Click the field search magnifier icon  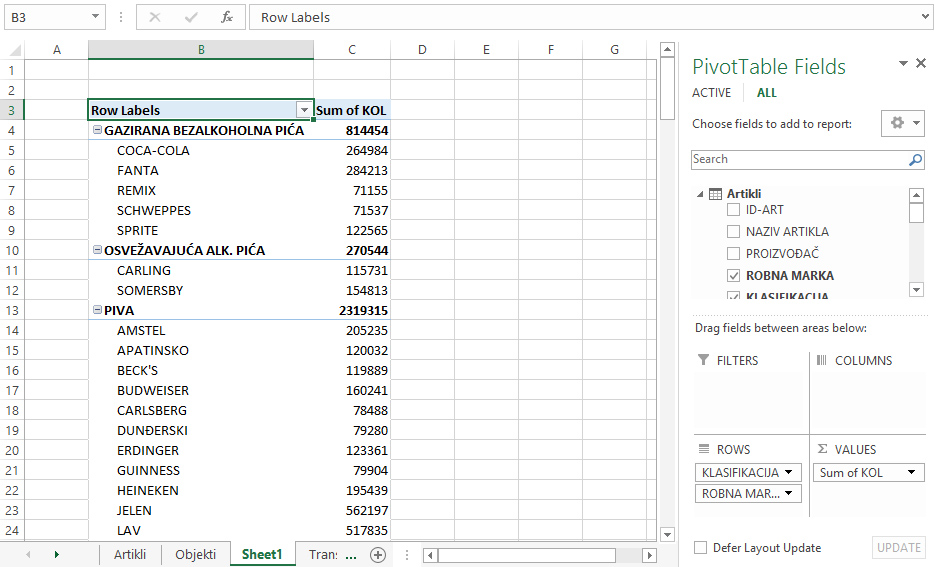[915, 159]
